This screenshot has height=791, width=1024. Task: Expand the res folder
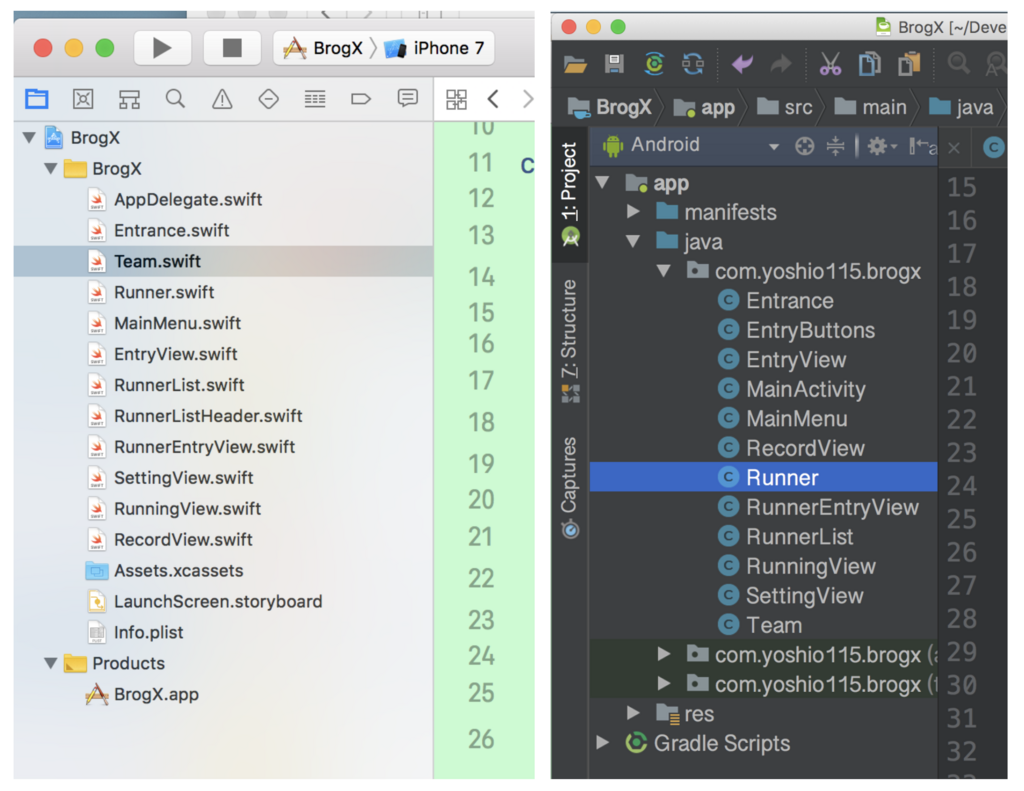click(x=633, y=713)
